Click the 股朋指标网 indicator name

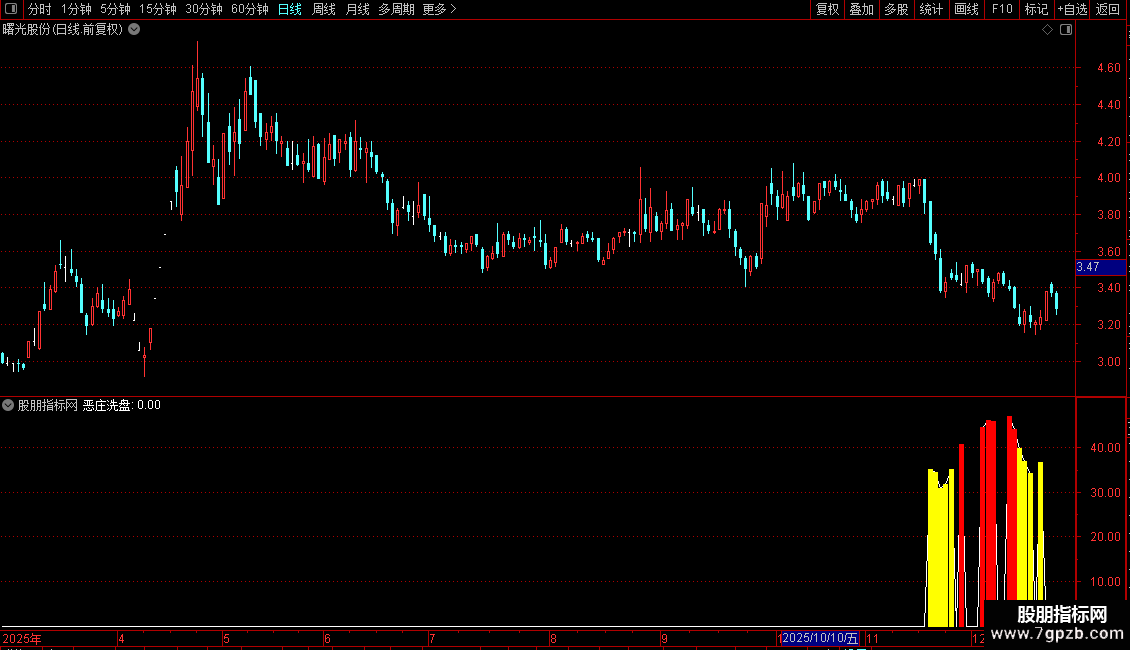tap(48, 405)
